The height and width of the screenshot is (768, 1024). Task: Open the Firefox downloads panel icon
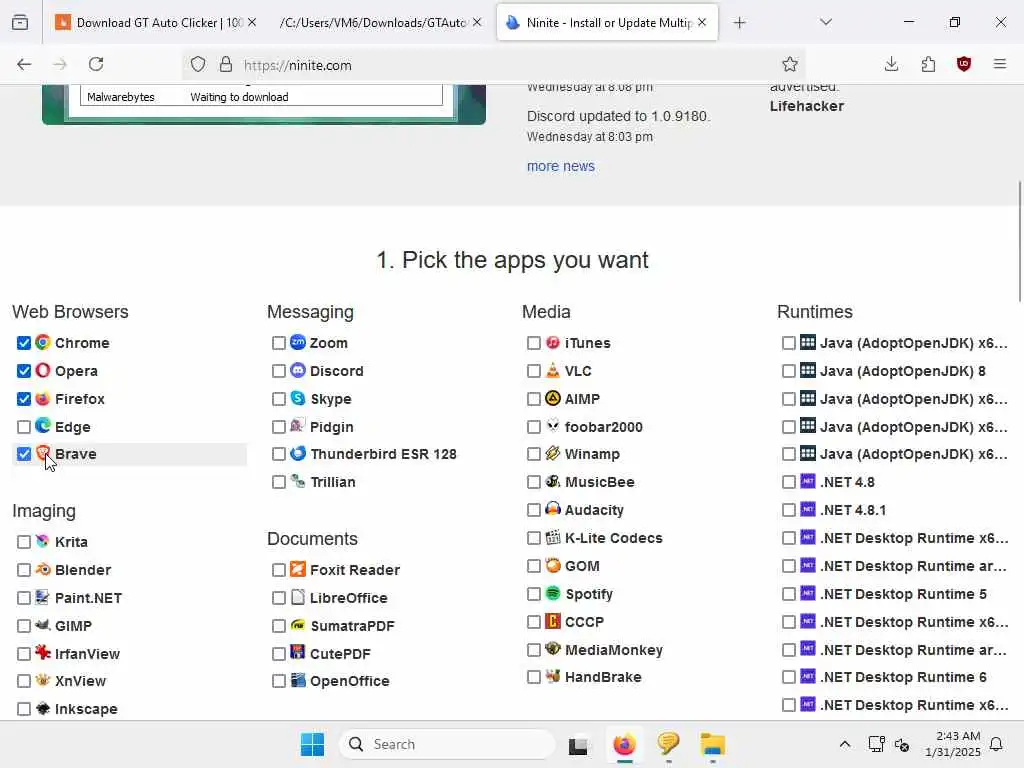891,64
